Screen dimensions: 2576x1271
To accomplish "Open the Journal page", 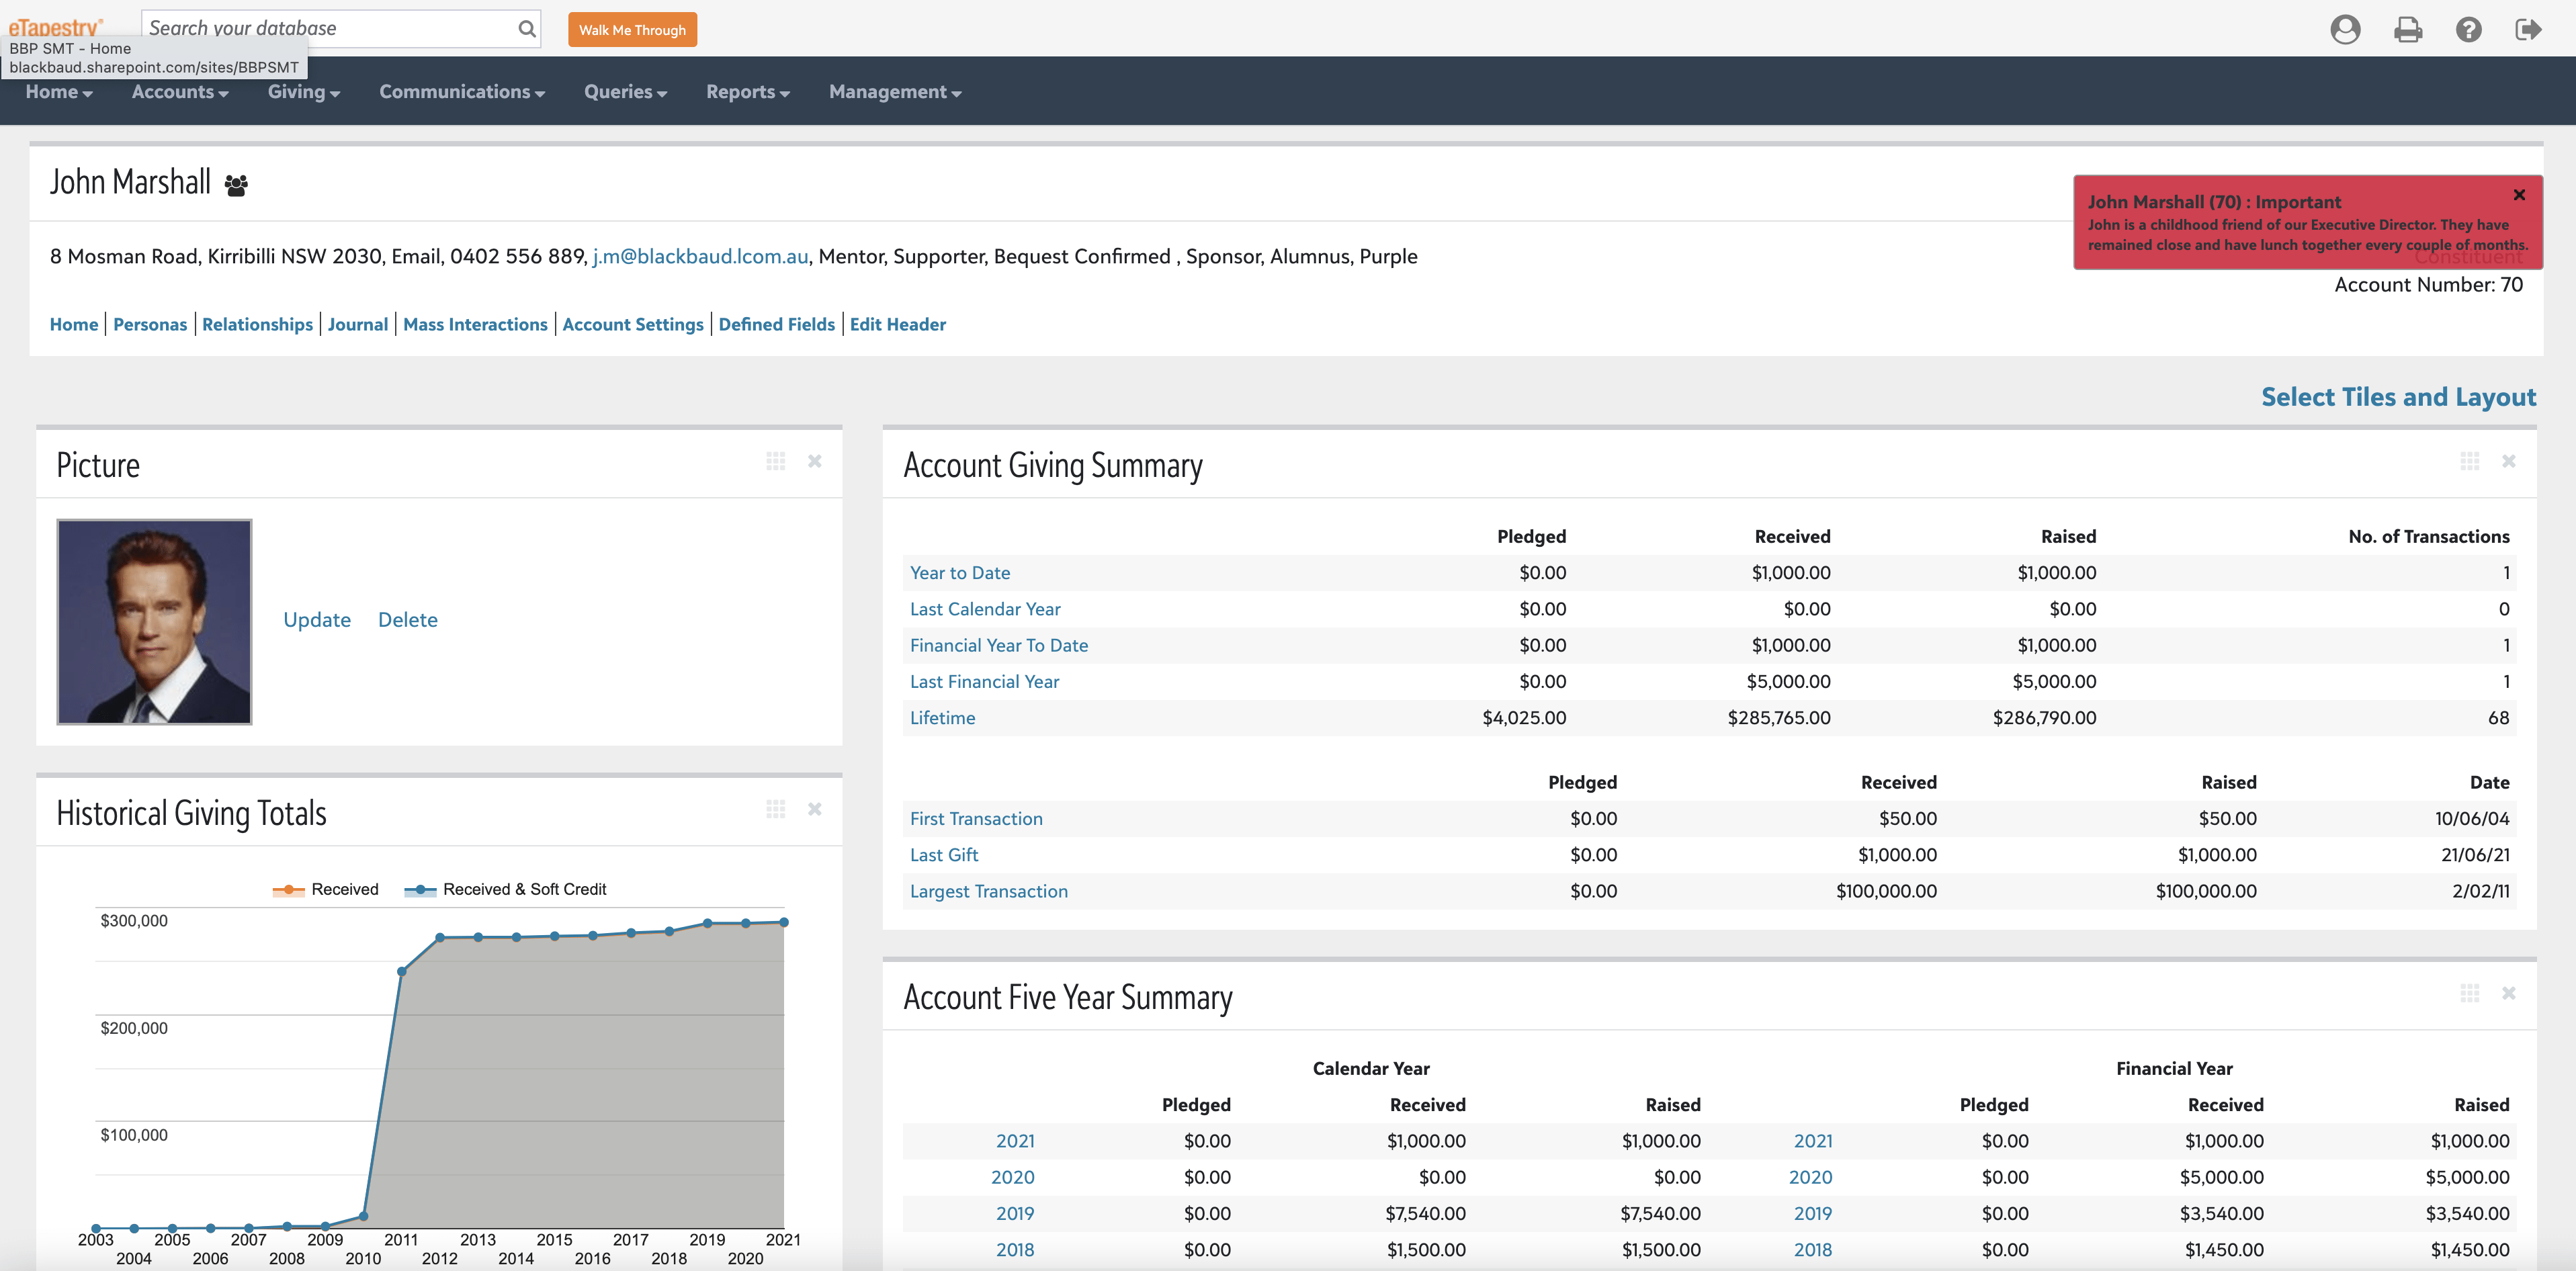I will point(358,324).
